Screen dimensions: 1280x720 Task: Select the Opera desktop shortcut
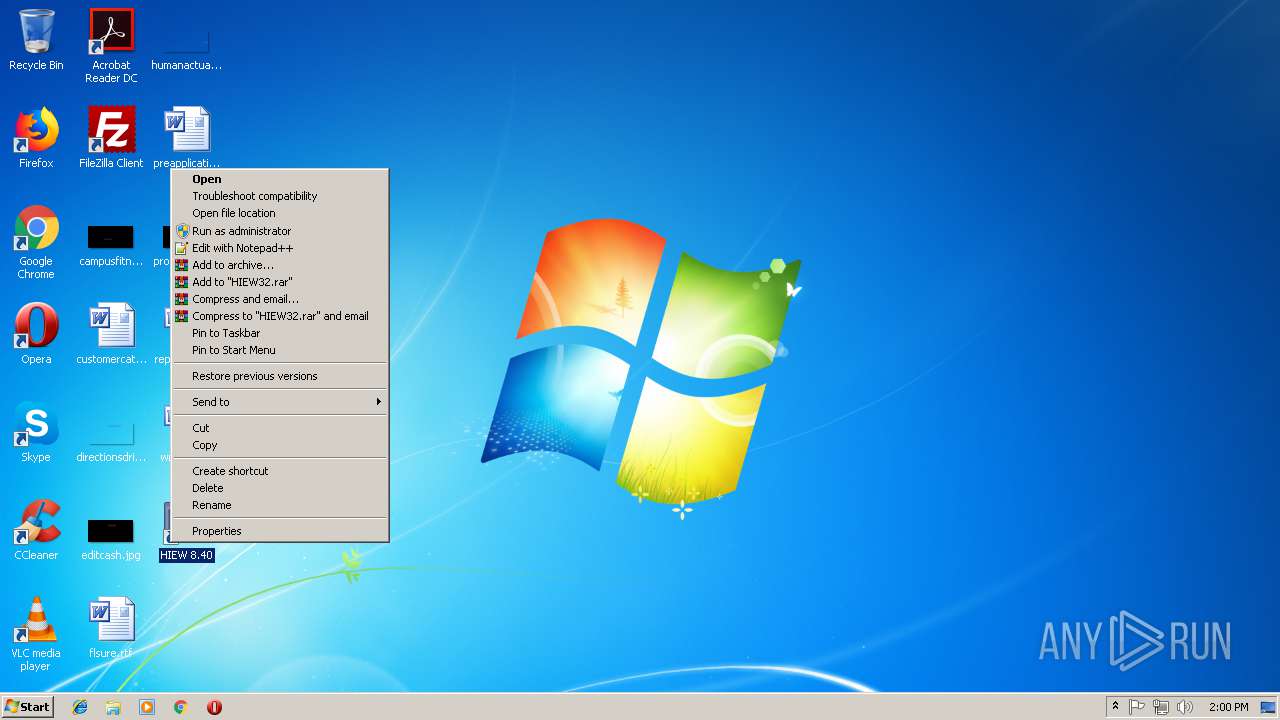click(x=36, y=334)
